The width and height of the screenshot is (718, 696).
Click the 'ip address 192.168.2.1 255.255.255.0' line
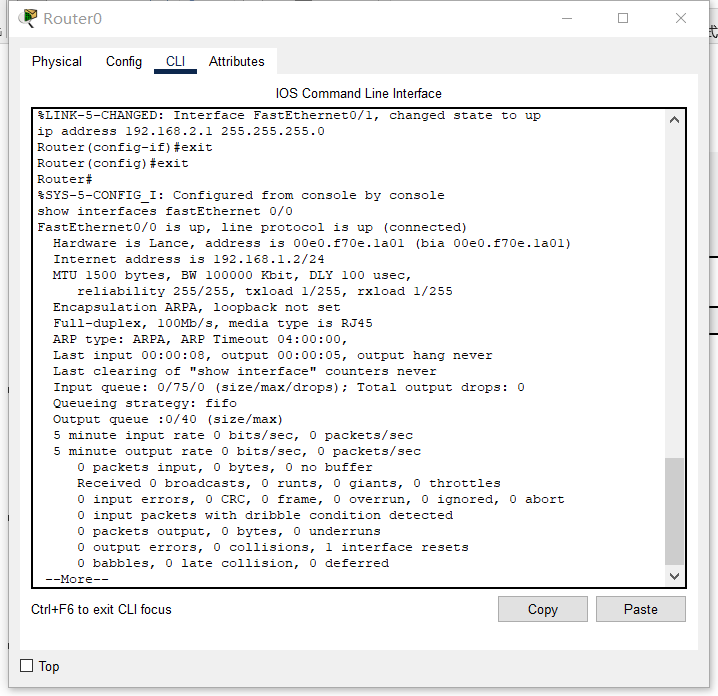pos(181,131)
